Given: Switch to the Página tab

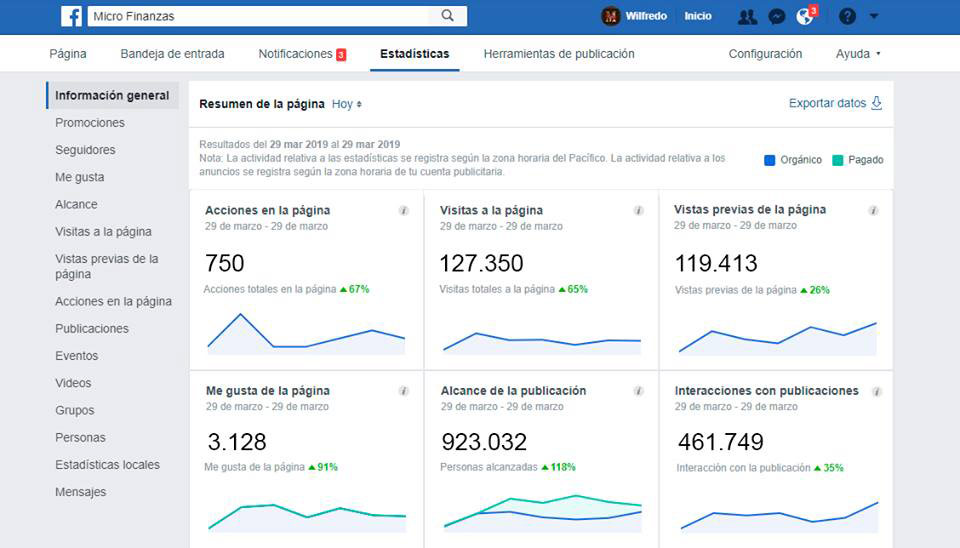Looking at the screenshot, I should click(x=68, y=54).
